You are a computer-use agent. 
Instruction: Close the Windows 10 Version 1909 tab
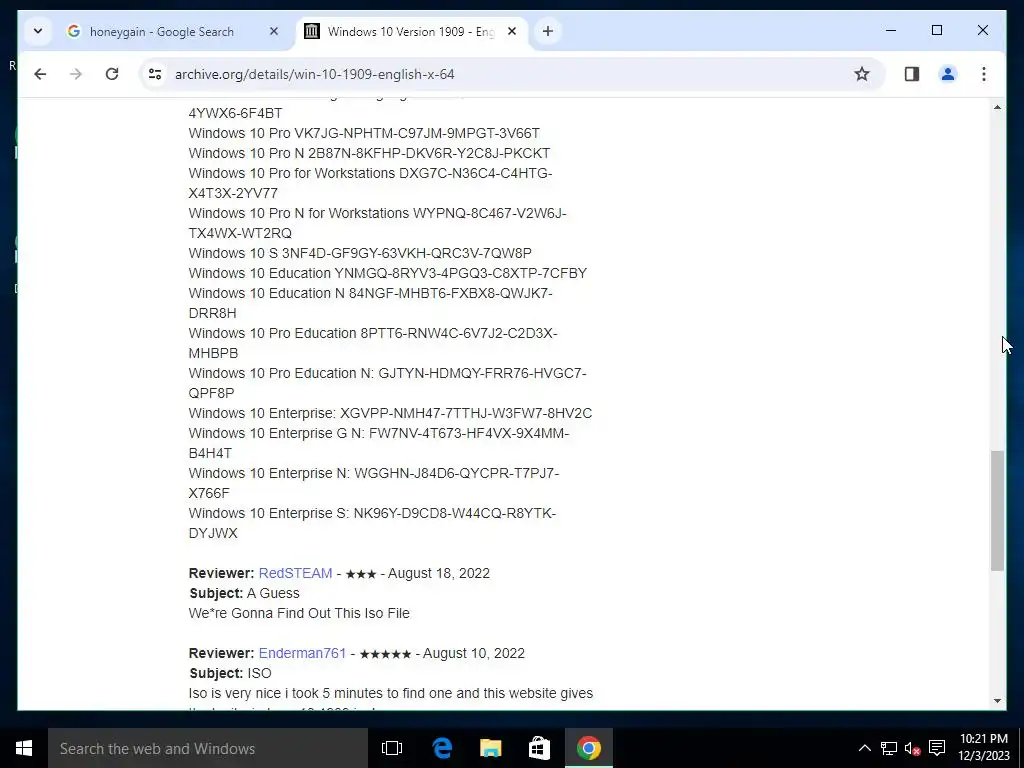pyautogui.click(x=512, y=31)
